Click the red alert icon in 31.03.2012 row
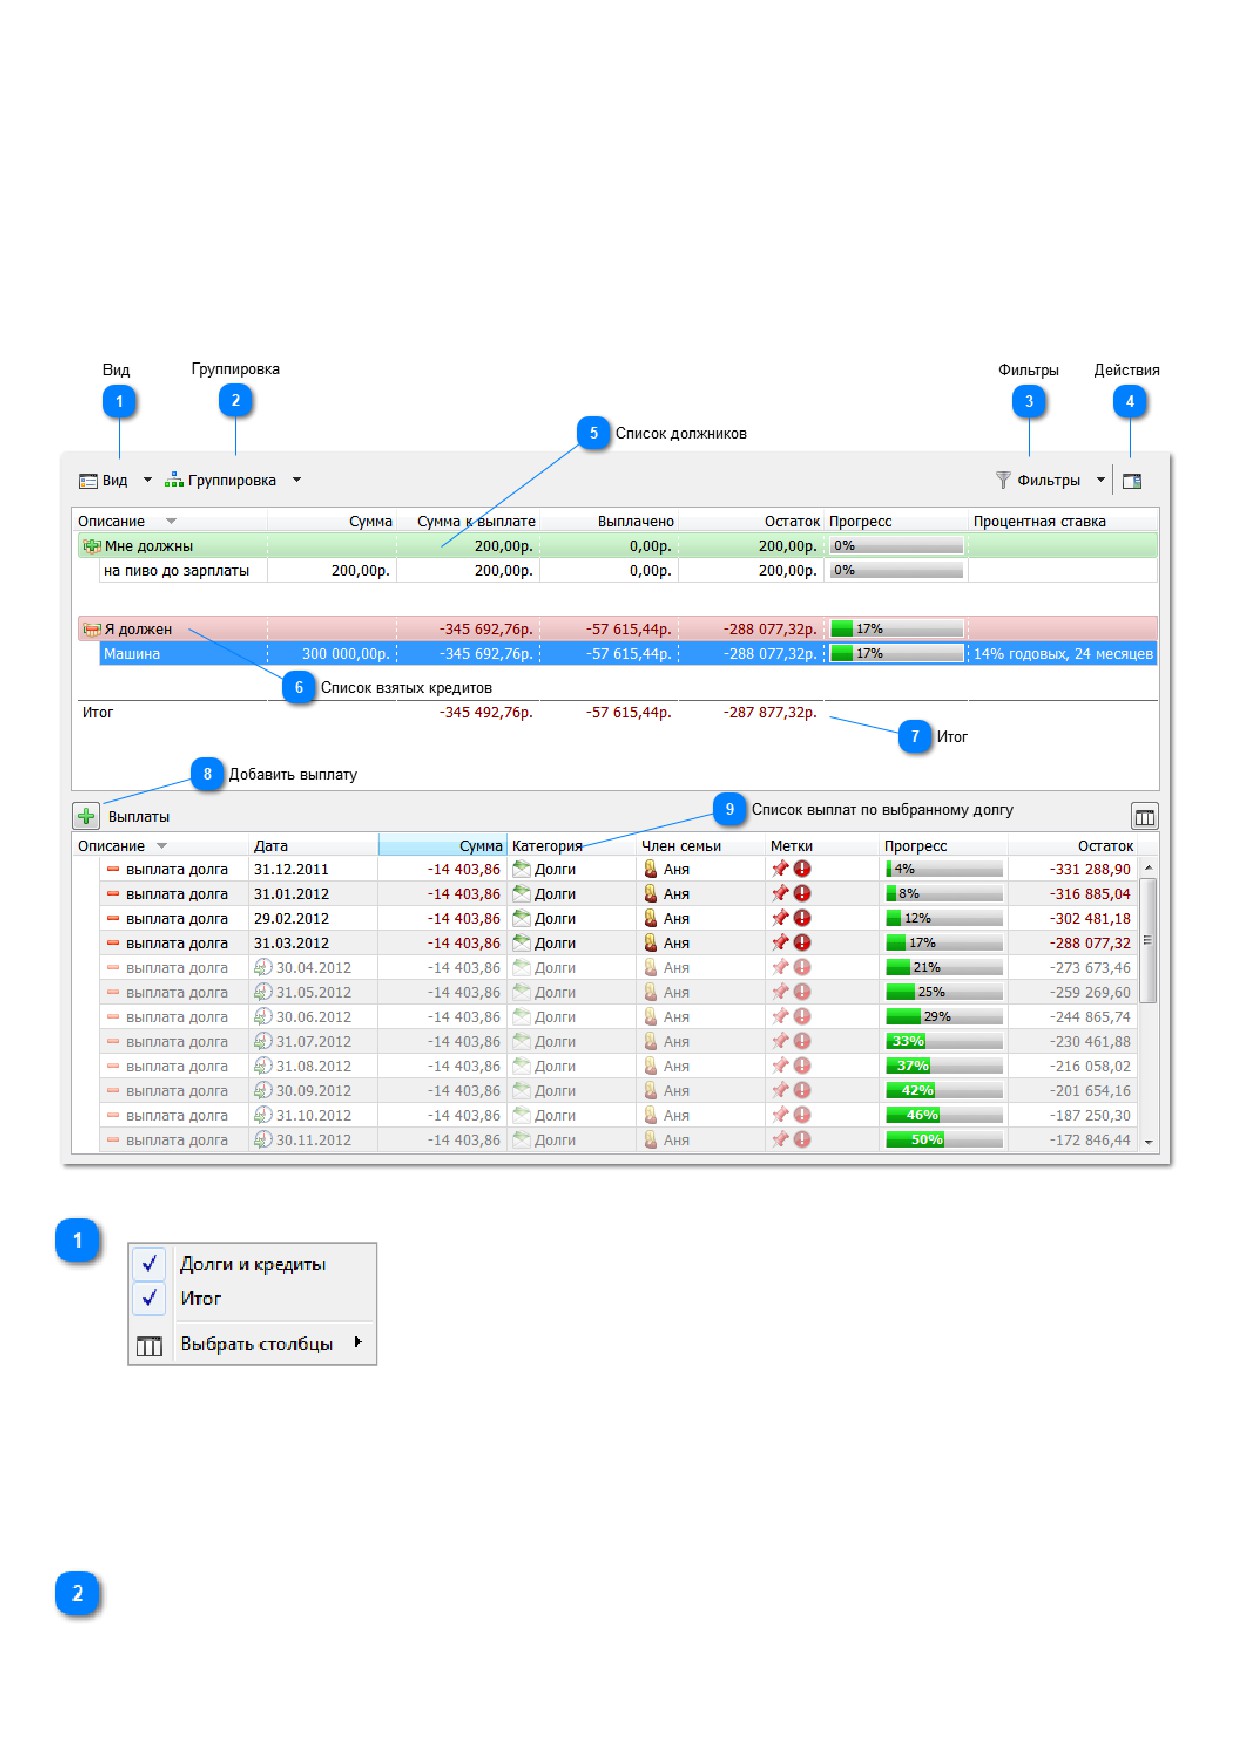The image size is (1239, 1754). [x=802, y=942]
